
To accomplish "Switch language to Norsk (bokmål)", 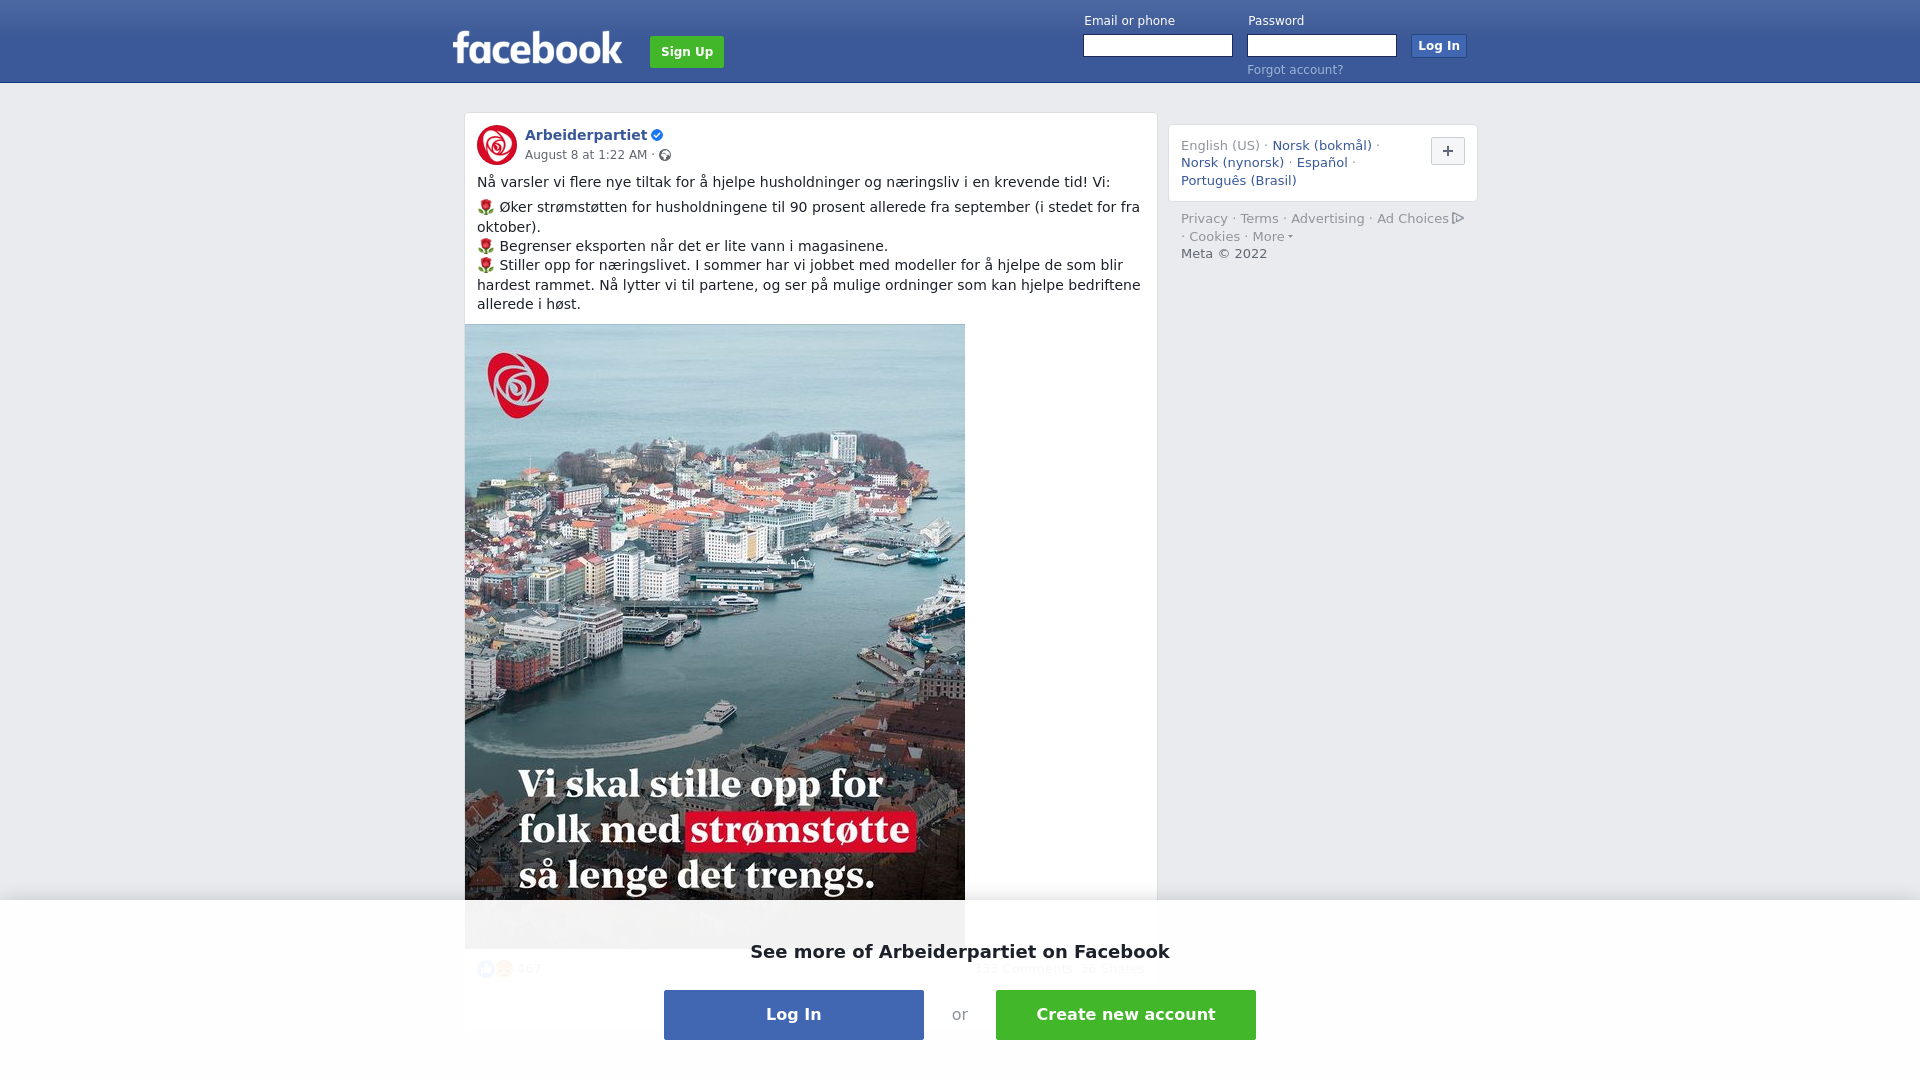I will pos(1322,146).
